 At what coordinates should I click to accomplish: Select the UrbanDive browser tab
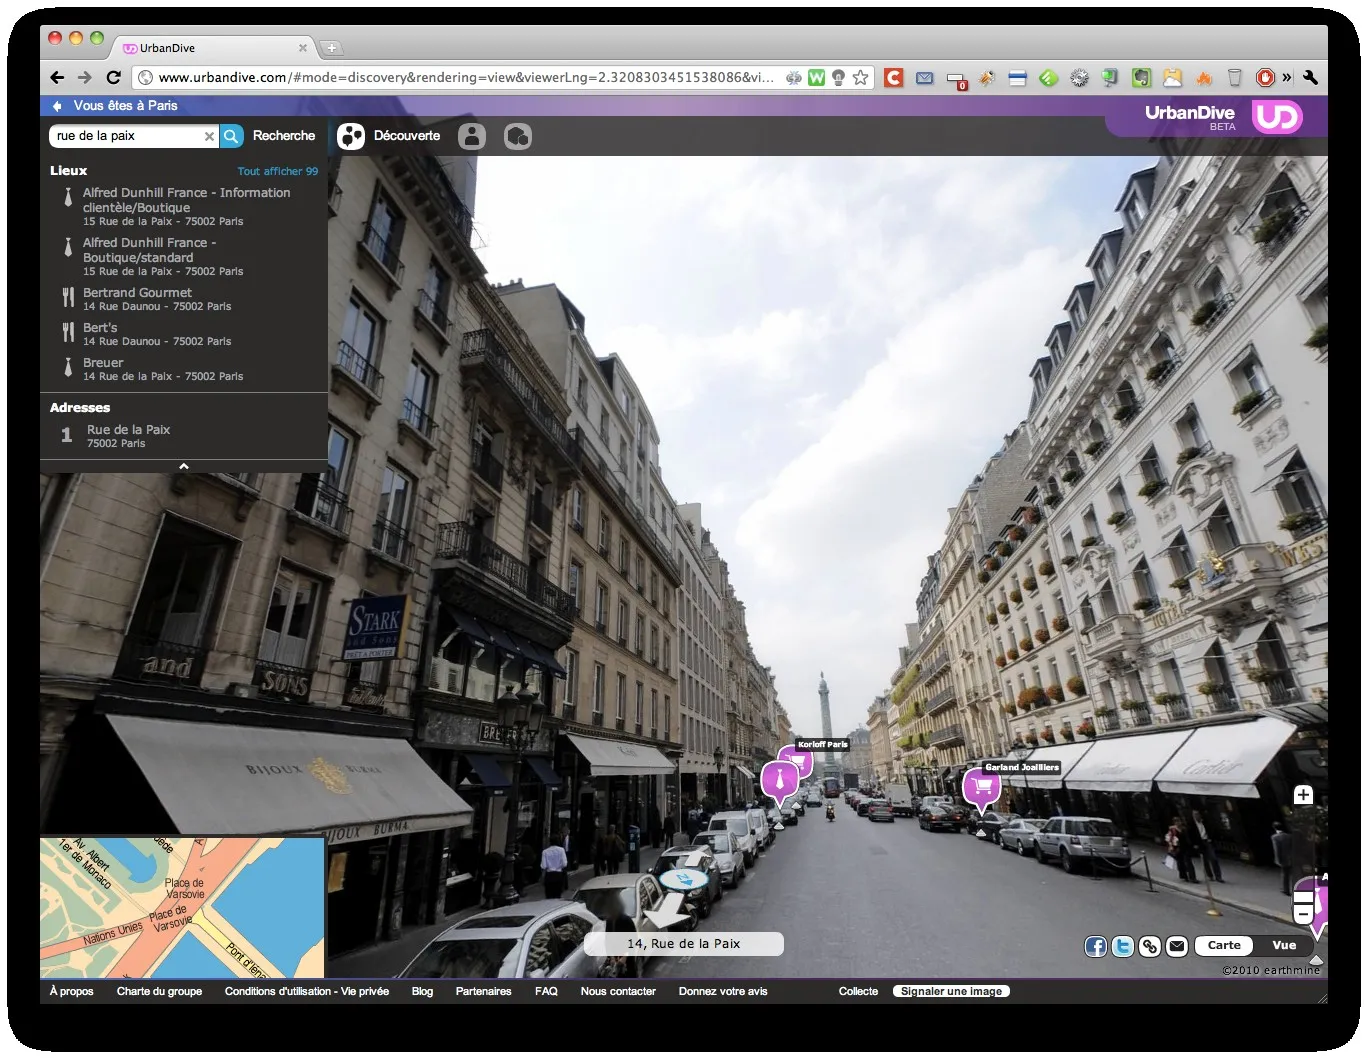[x=214, y=48]
